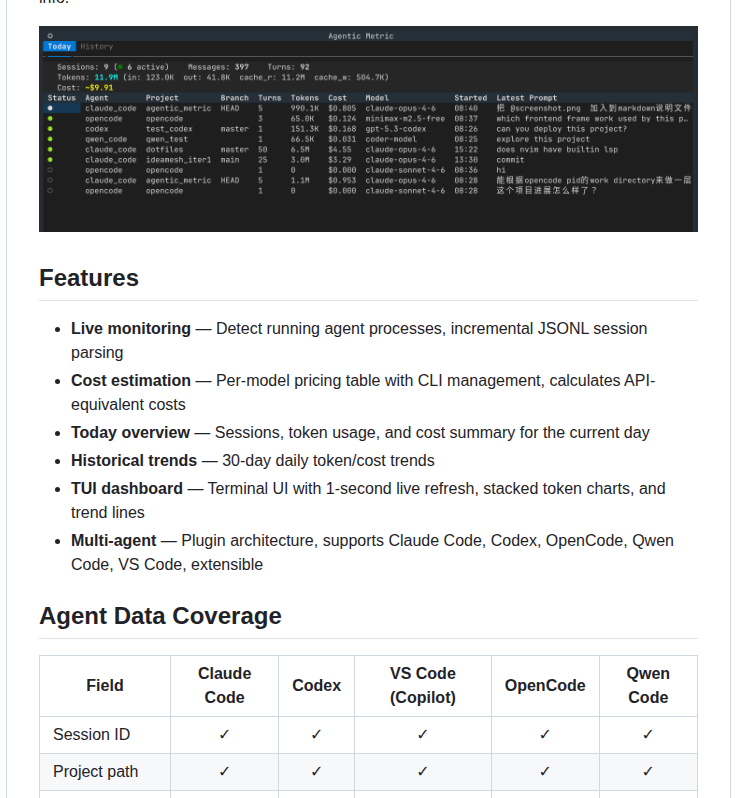The width and height of the screenshot is (747, 798).
Task: Click the bold 'Cost estimation' text
Action: pyautogui.click(x=131, y=380)
